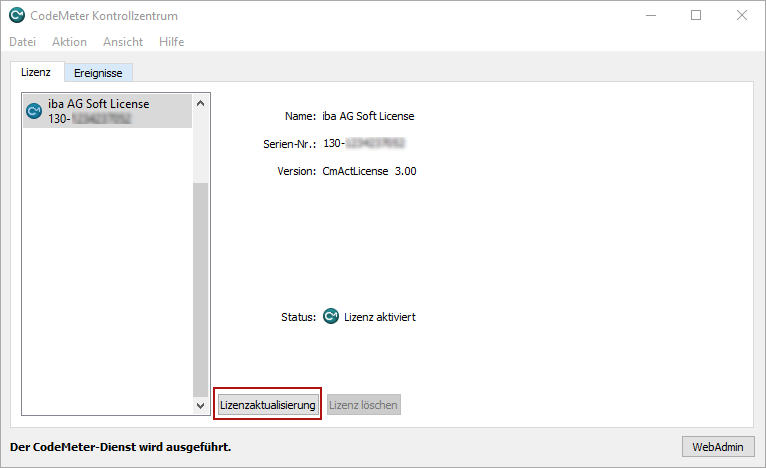Switch to the Lizenz tab
The height and width of the screenshot is (468, 766).
pyautogui.click(x=36, y=72)
